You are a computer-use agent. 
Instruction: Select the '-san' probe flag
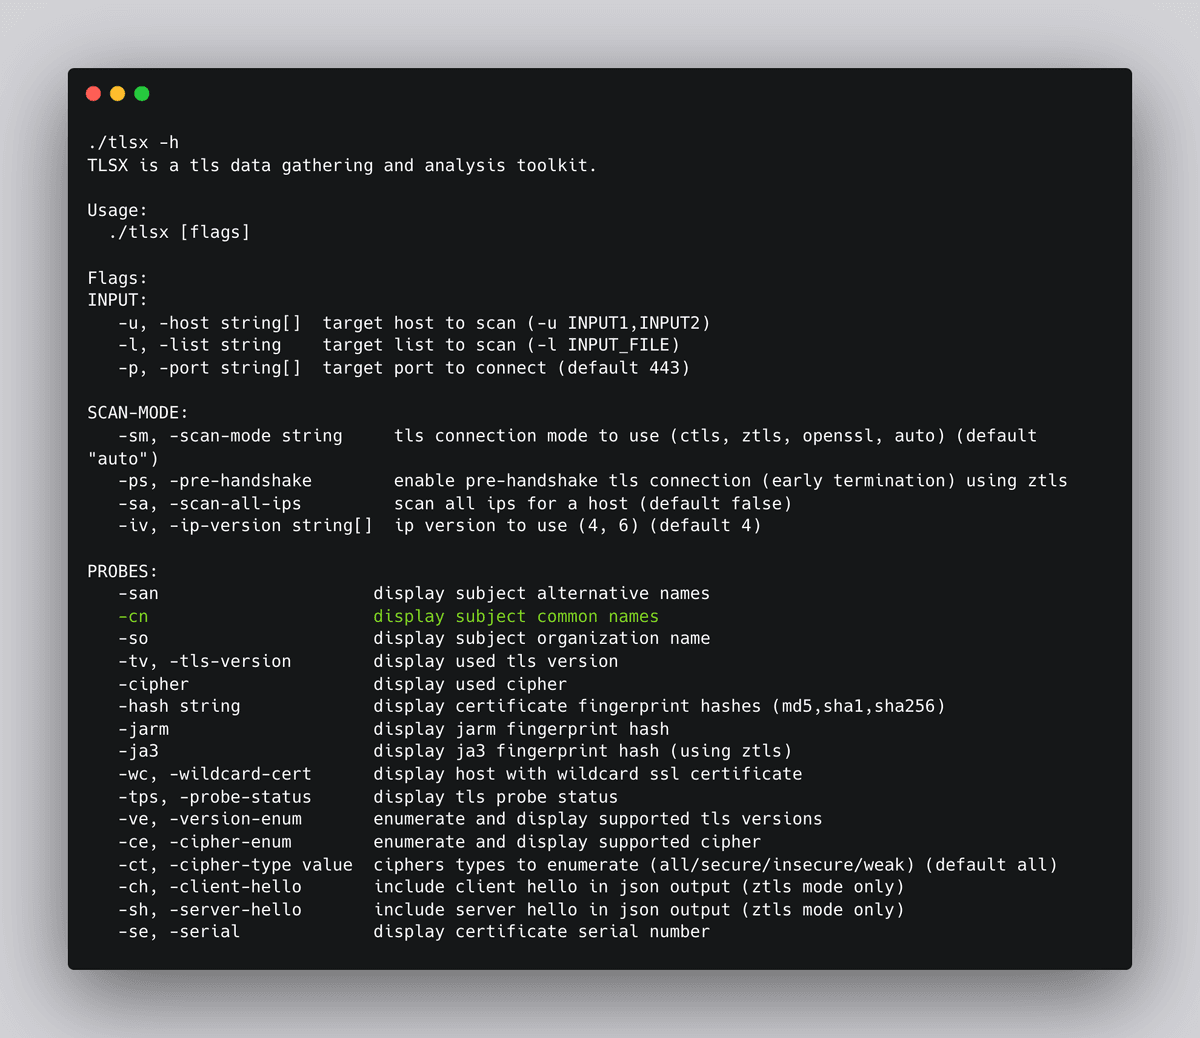(138, 593)
